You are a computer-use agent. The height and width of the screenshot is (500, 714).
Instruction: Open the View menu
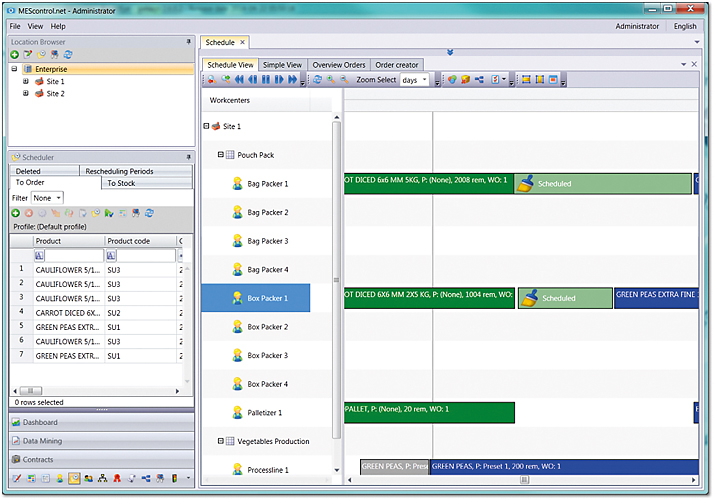pyautogui.click(x=35, y=26)
